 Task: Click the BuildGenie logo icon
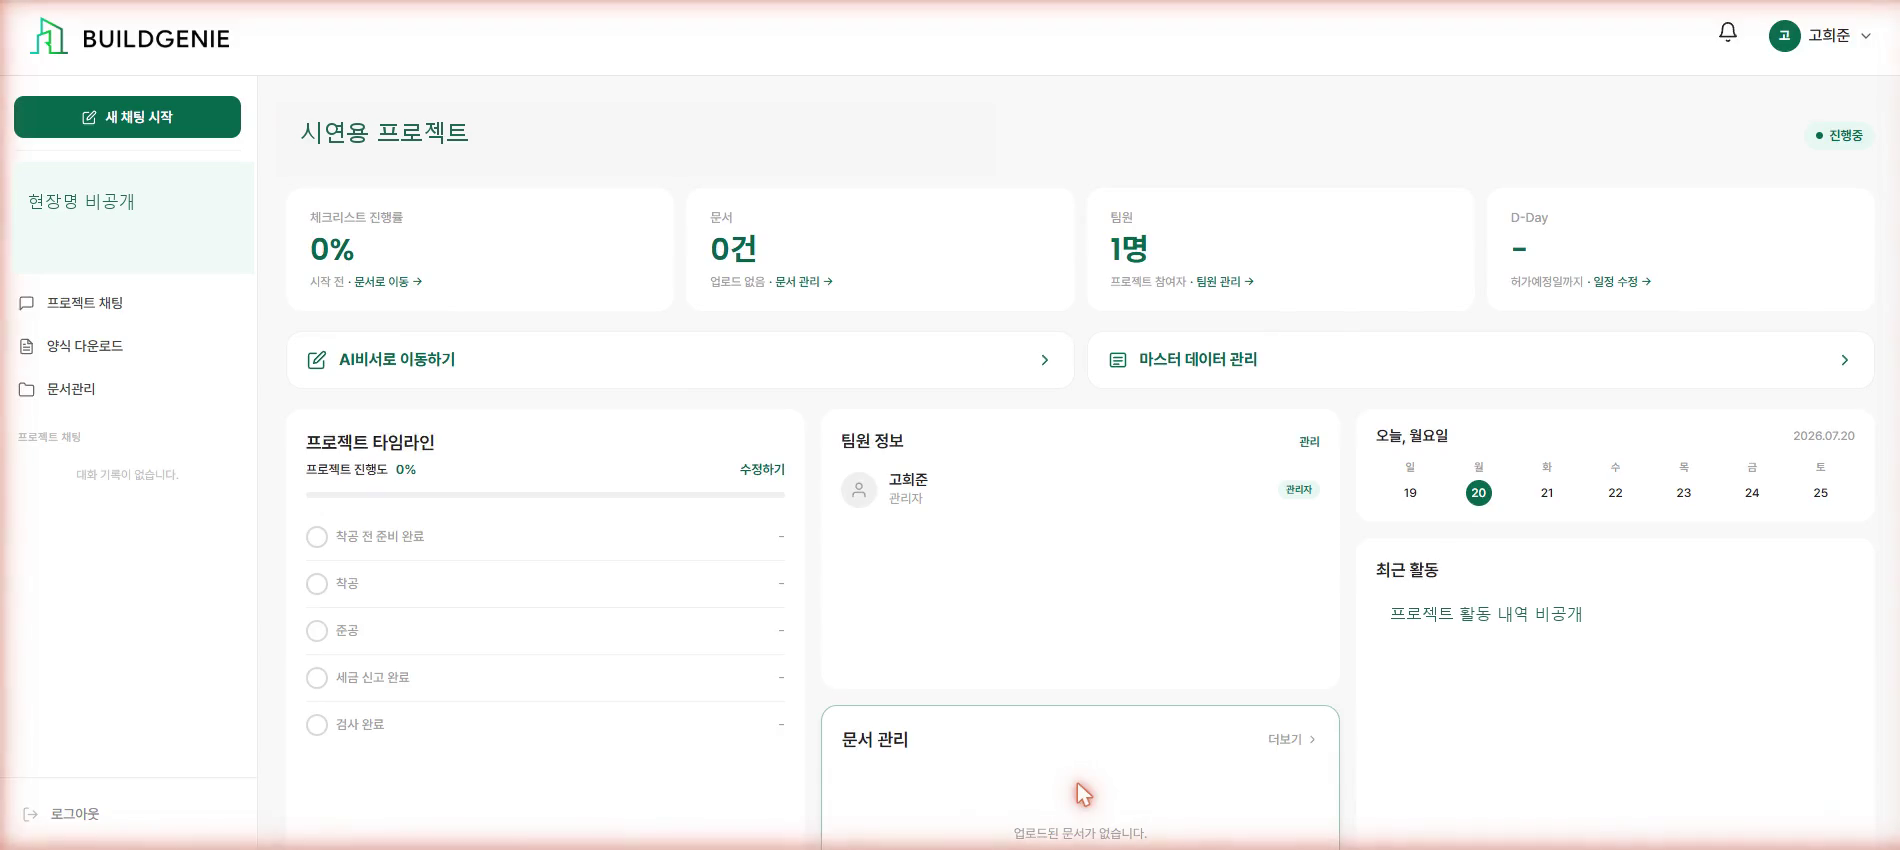(x=48, y=37)
